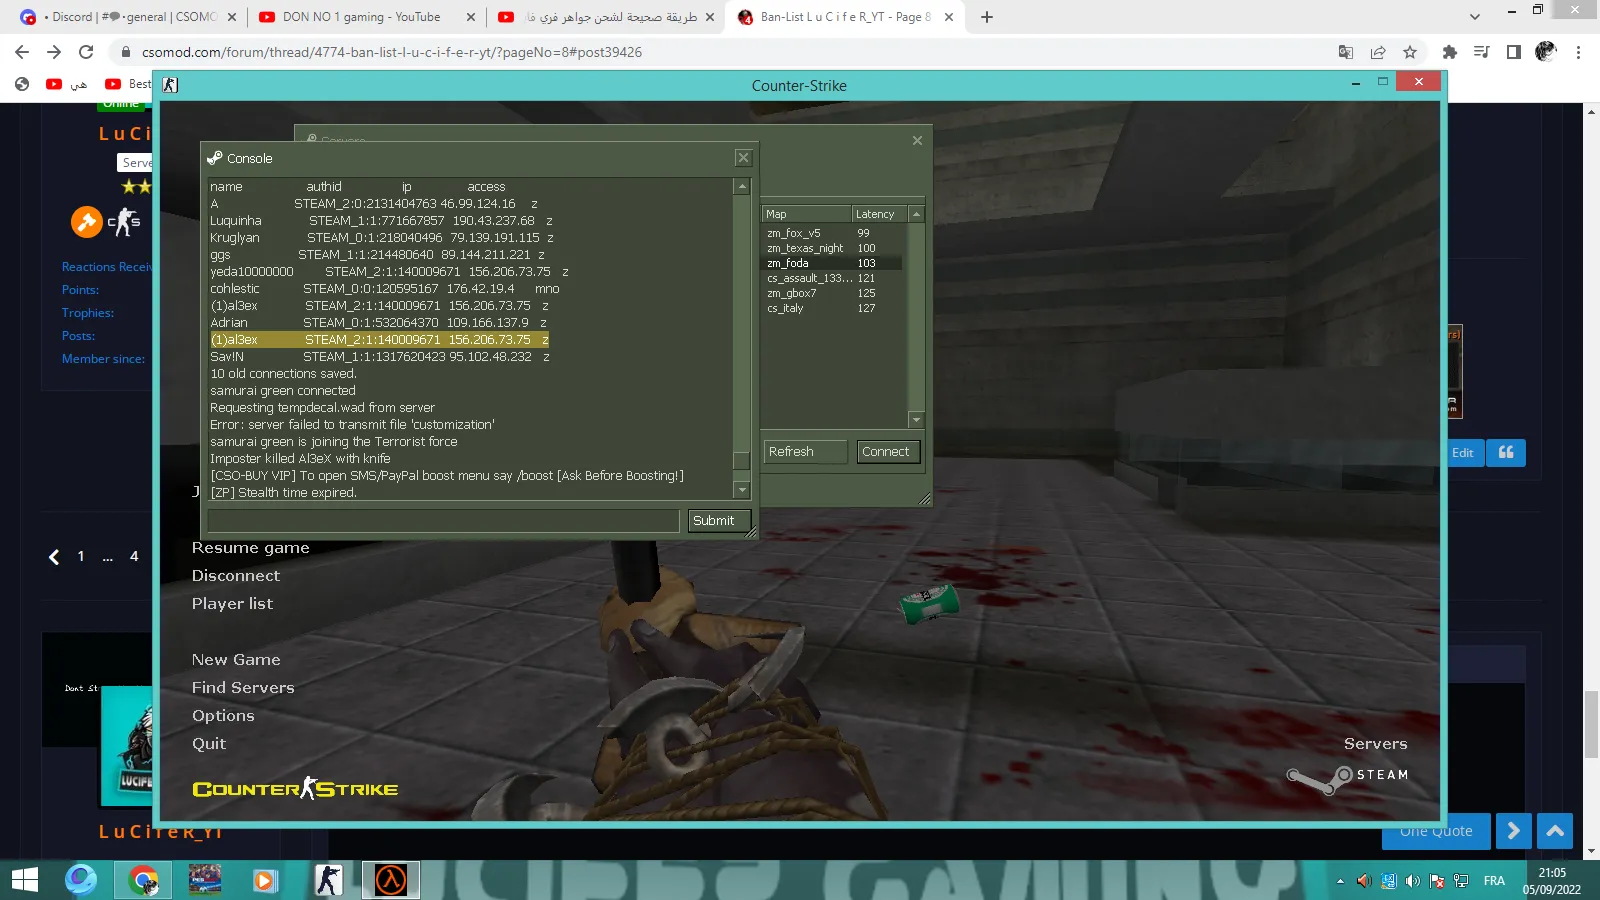1600x900 pixels.
Task: Open forum page 4 in pagination
Action: click(134, 557)
